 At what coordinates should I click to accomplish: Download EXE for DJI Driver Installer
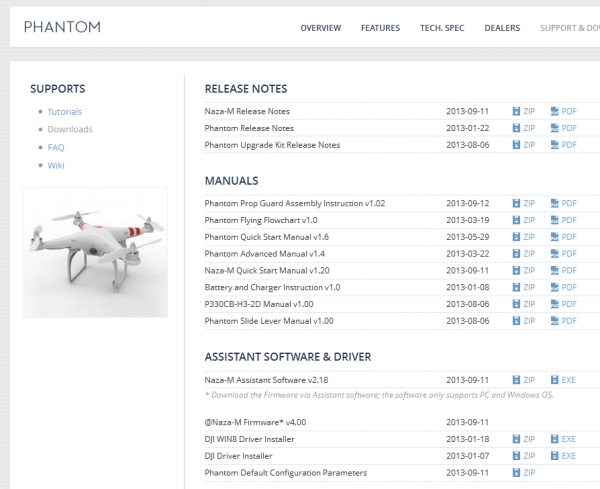pyautogui.click(x=563, y=456)
